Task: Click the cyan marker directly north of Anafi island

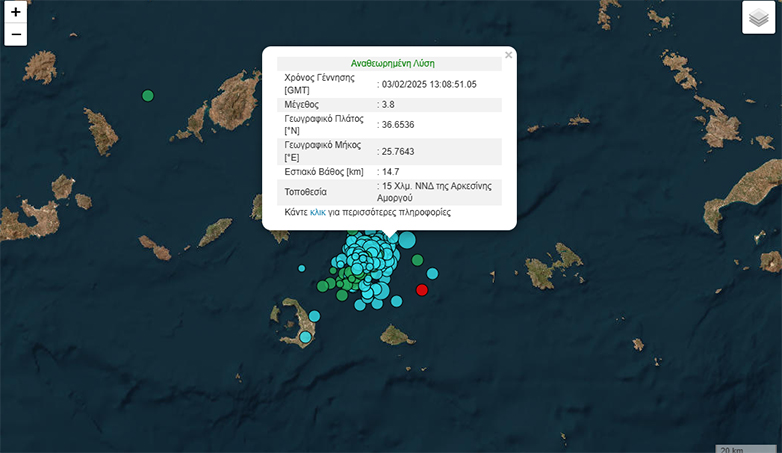Action: click(396, 301)
